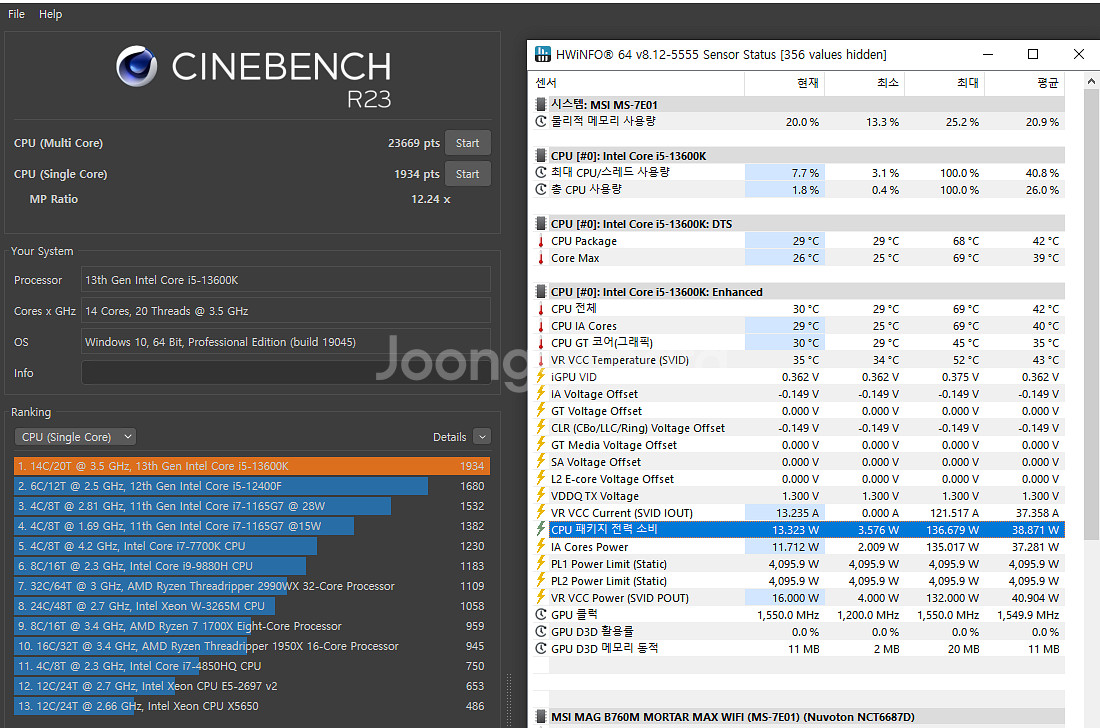
Task: Select ranking entry Intel Core i9-9880H CPU
Action: pyautogui.click(x=252, y=566)
